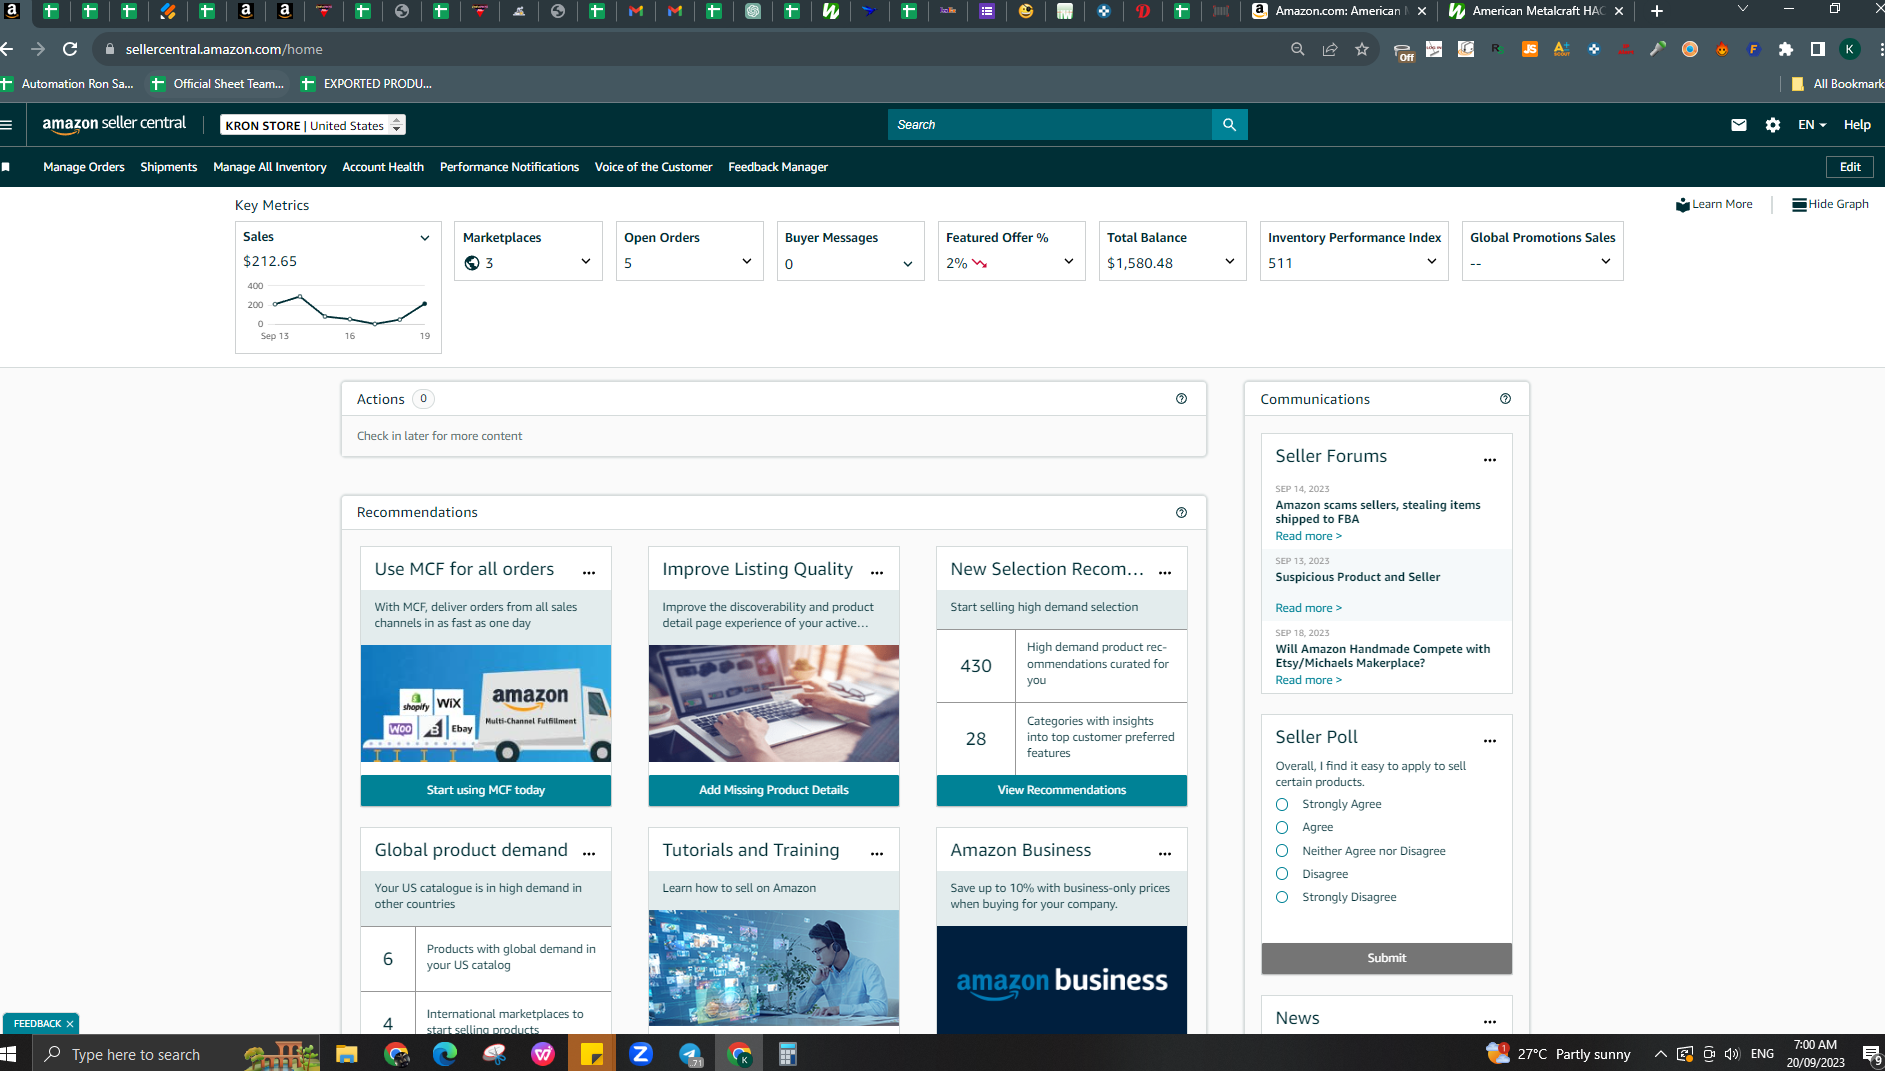Open Sticky Notes from the taskbar
The image size is (1885, 1071).
(x=592, y=1054)
